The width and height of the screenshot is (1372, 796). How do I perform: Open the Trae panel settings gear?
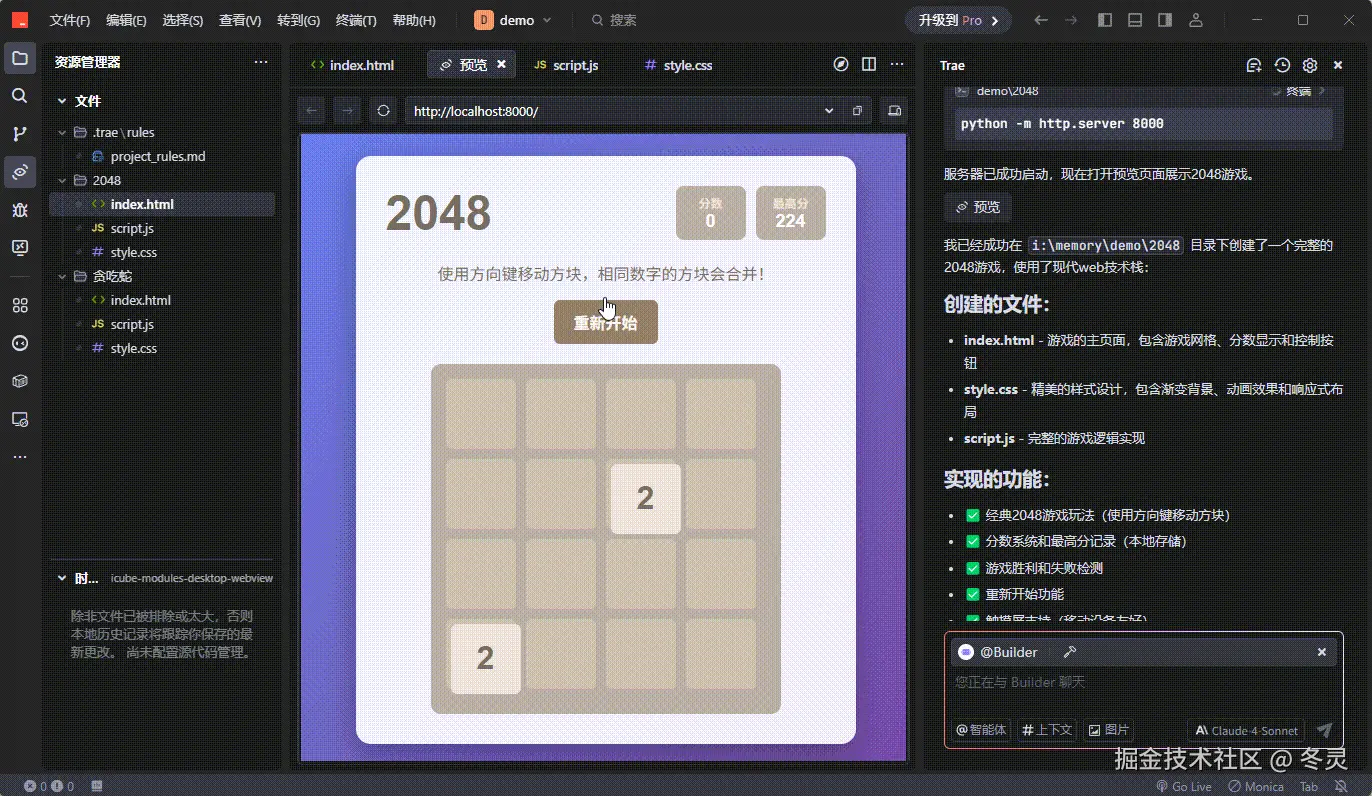click(x=1310, y=65)
